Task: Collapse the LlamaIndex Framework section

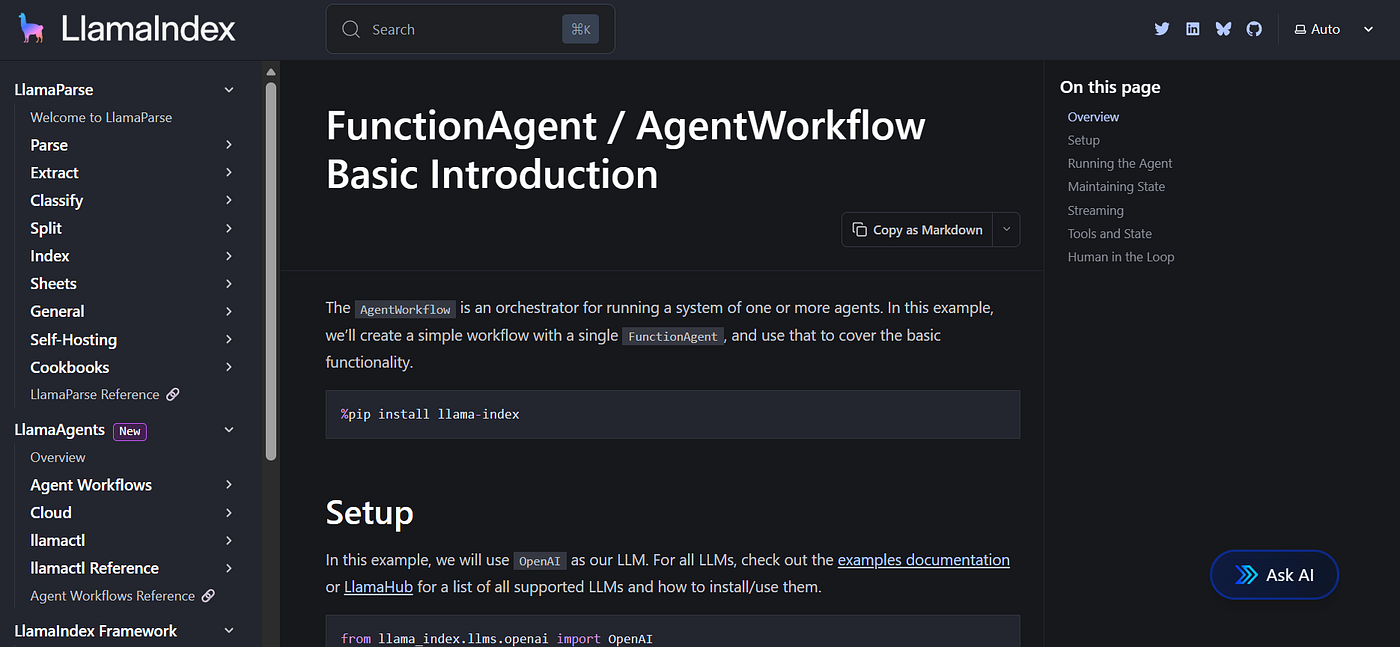Action: pos(229,631)
